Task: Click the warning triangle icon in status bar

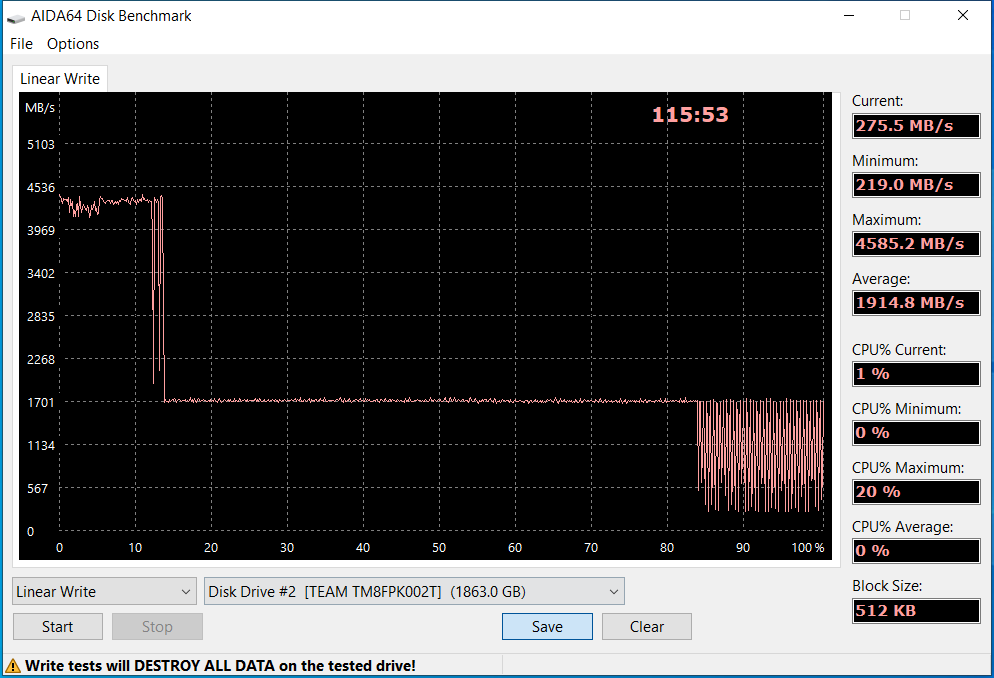Action: [x=13, y=666]
